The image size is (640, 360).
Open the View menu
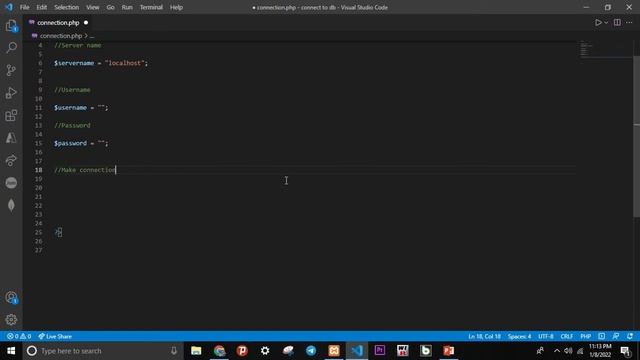pyautogui.click(x=93, y=7)
